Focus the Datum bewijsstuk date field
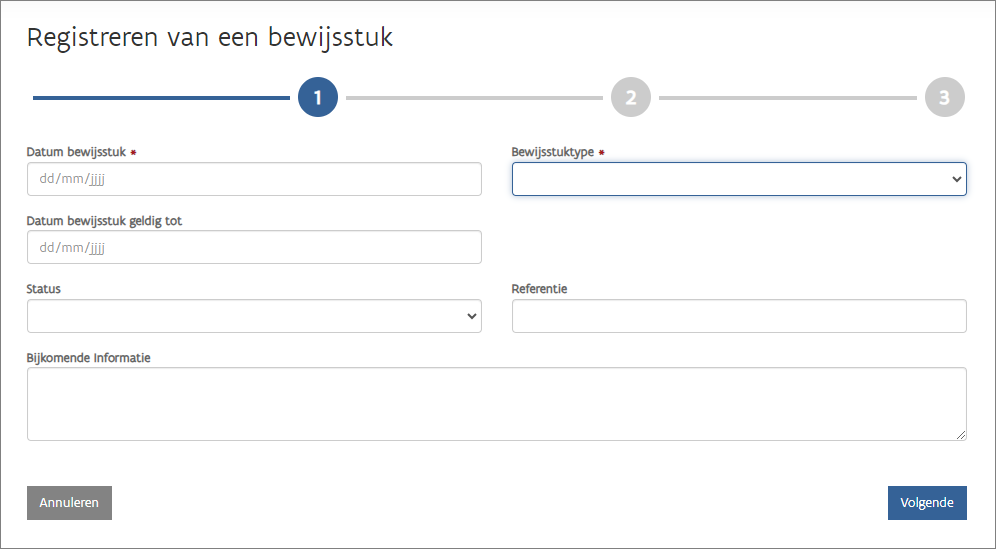Screen dimensions: 996x549 pos(254,179)
